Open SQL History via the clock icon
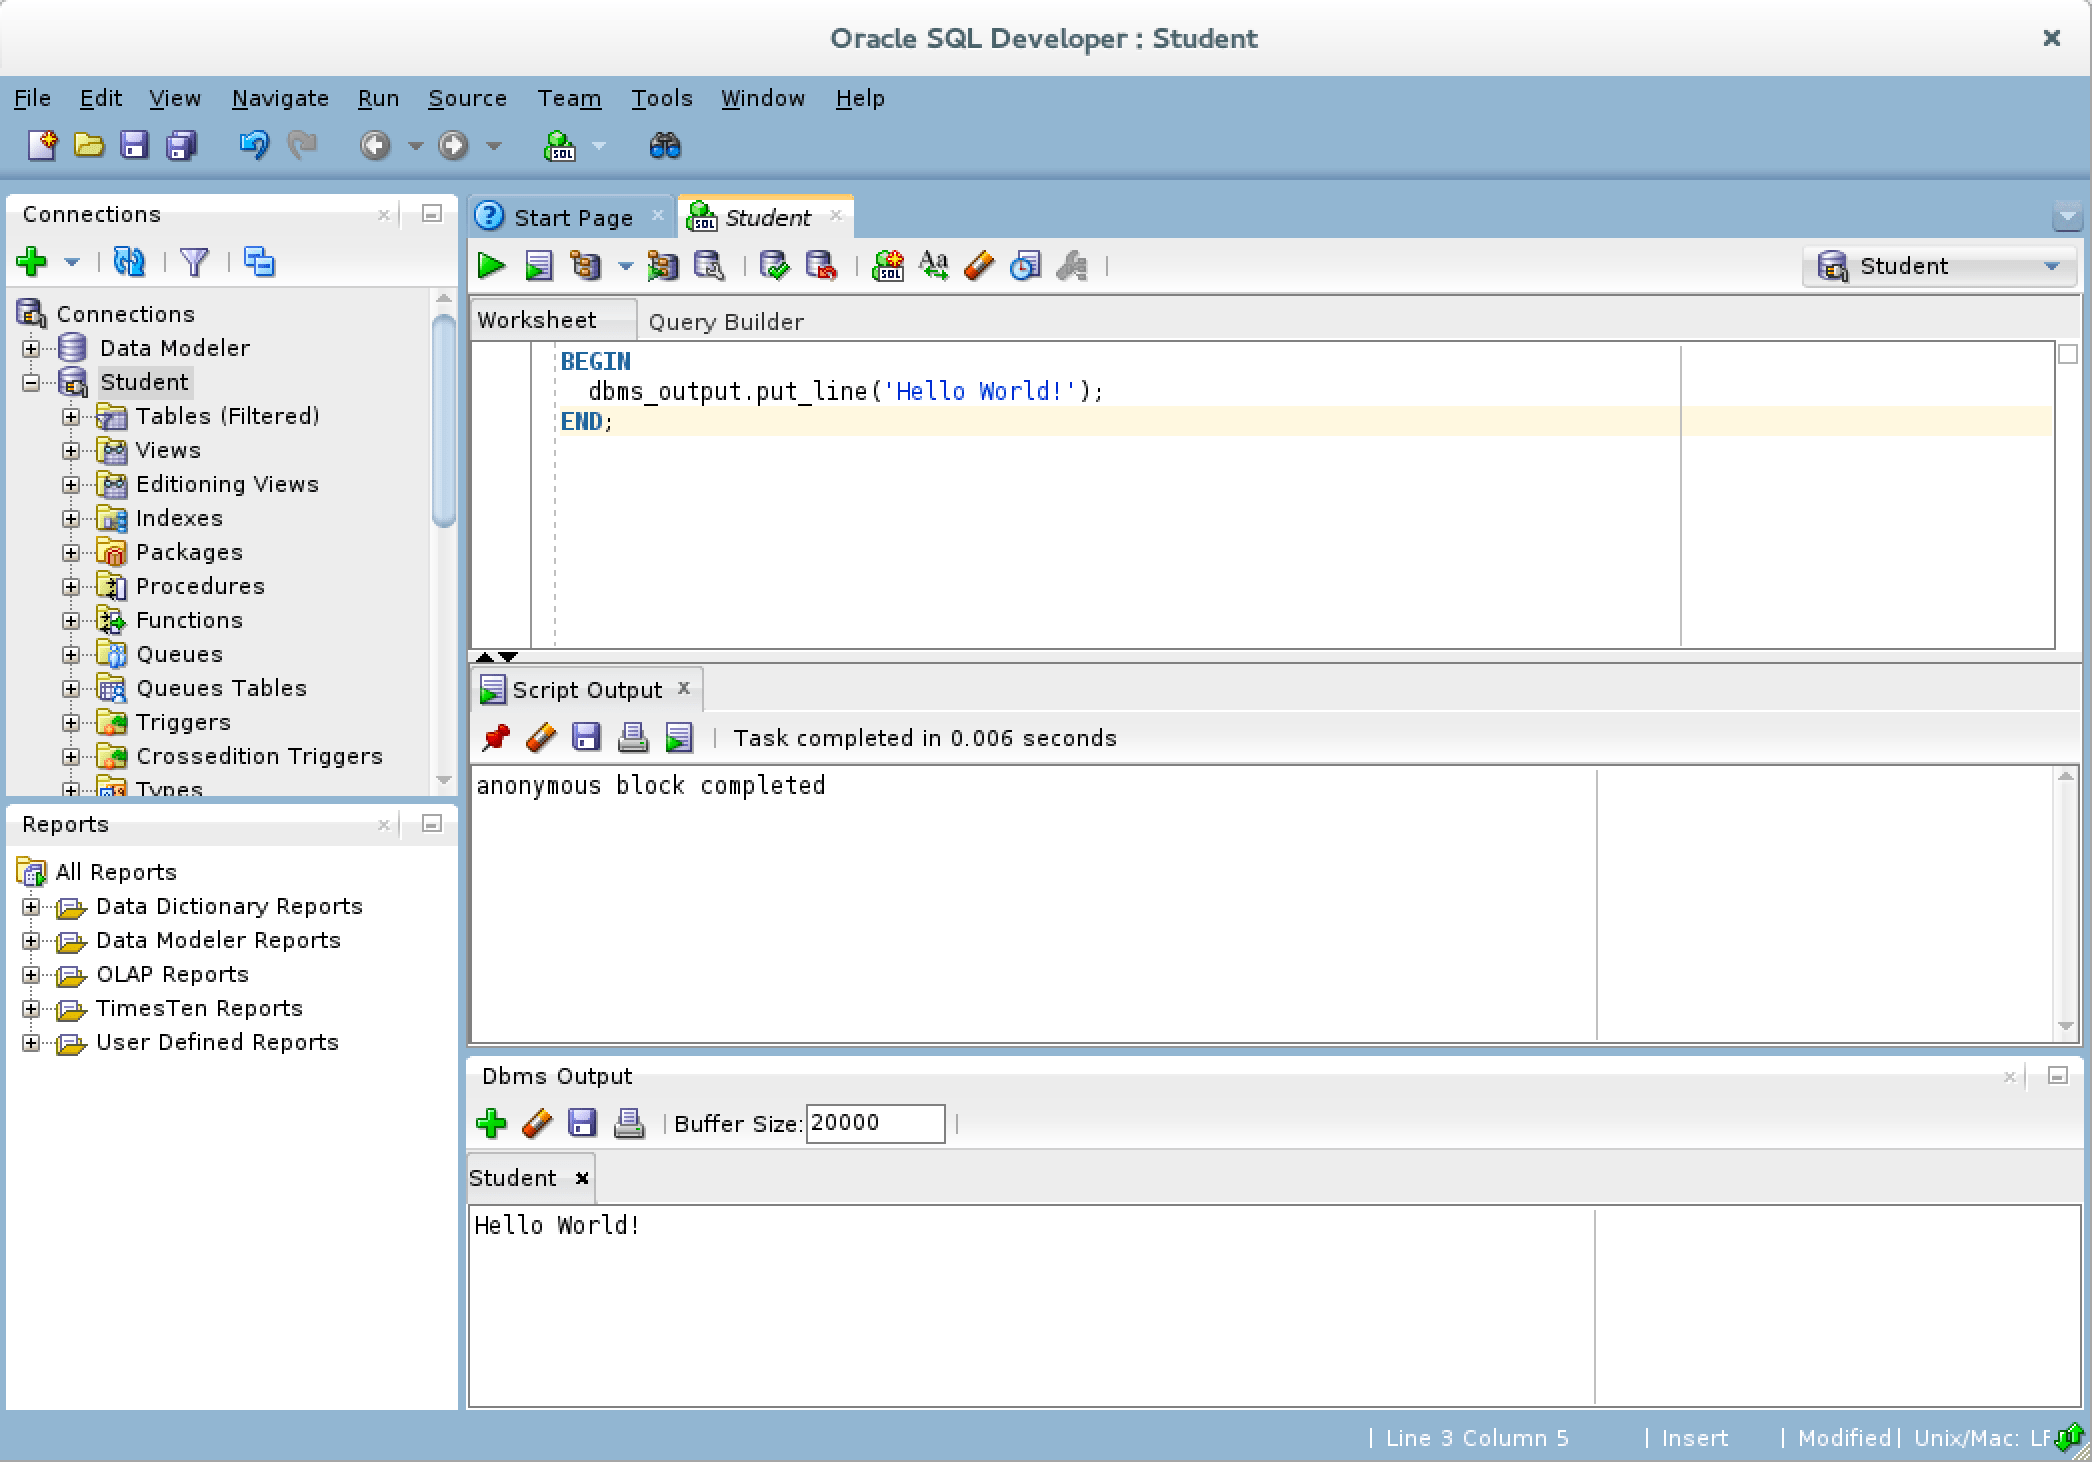The image size is (2092, 1462). pyautogui.click(x=1023, y=266)
